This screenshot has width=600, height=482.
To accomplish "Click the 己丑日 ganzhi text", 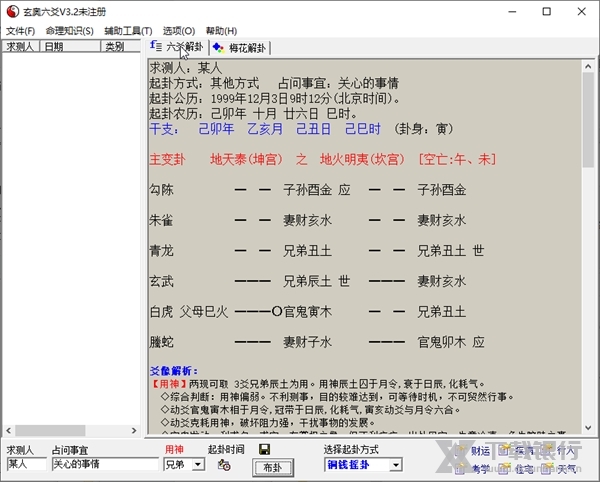I will [x=314, y=129].
